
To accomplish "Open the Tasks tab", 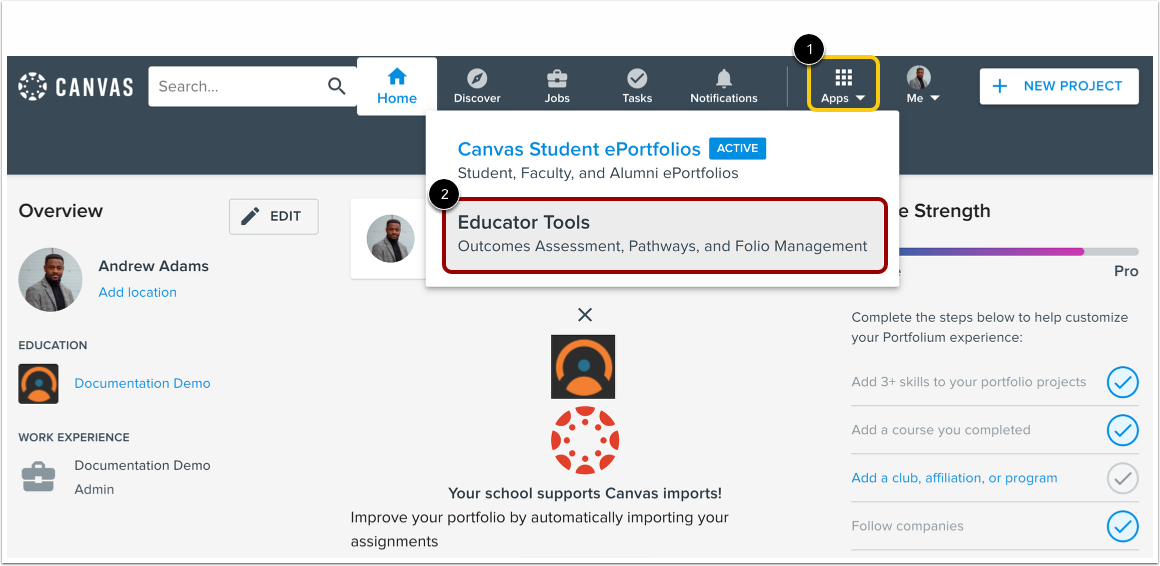I will 637,87.
